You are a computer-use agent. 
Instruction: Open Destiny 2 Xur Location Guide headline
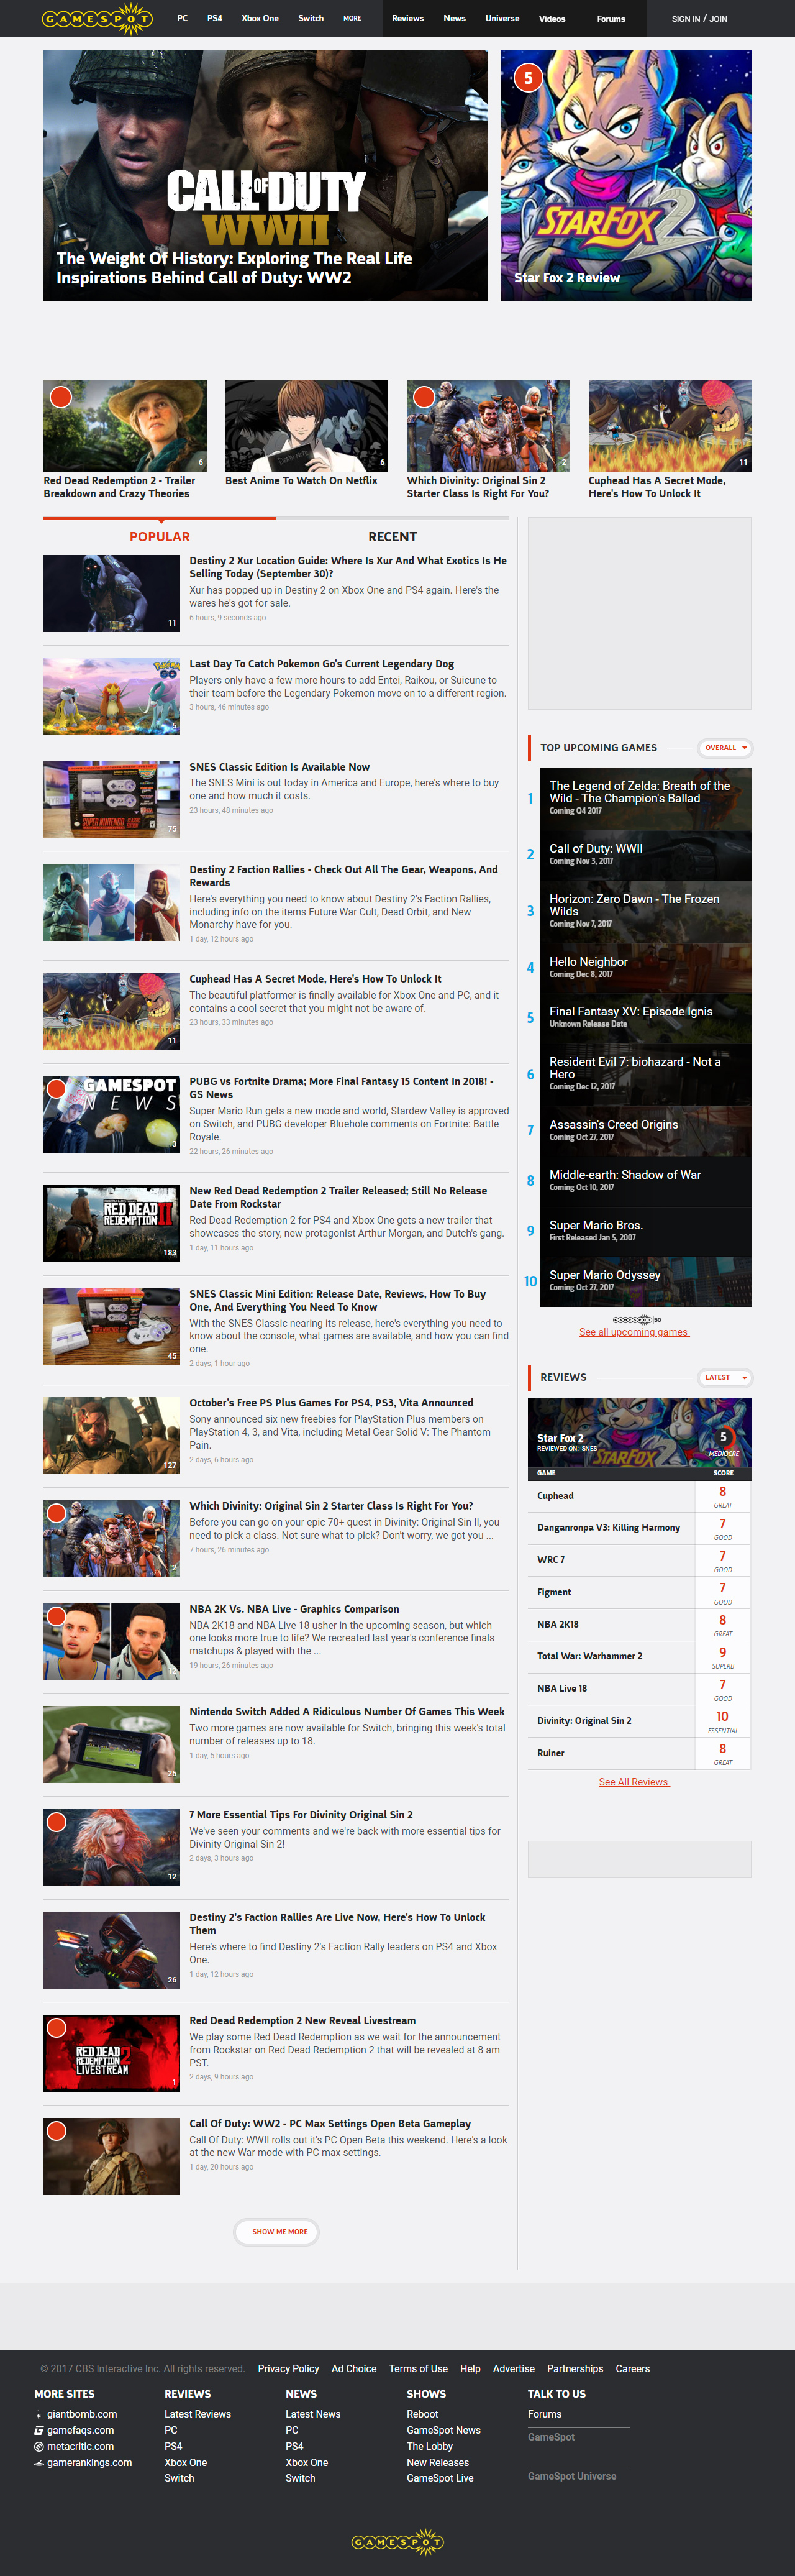(x=348, y=567)
